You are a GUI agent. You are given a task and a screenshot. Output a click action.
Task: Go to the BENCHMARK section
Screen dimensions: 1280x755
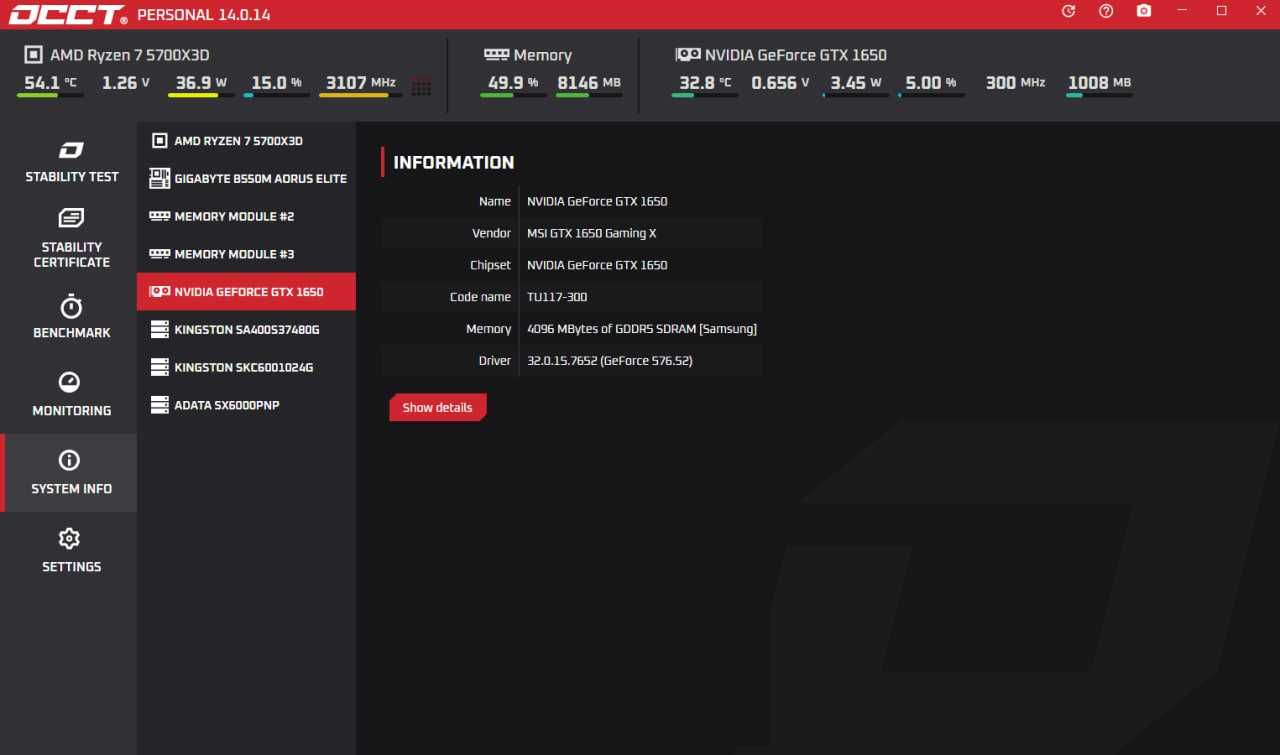71,333
